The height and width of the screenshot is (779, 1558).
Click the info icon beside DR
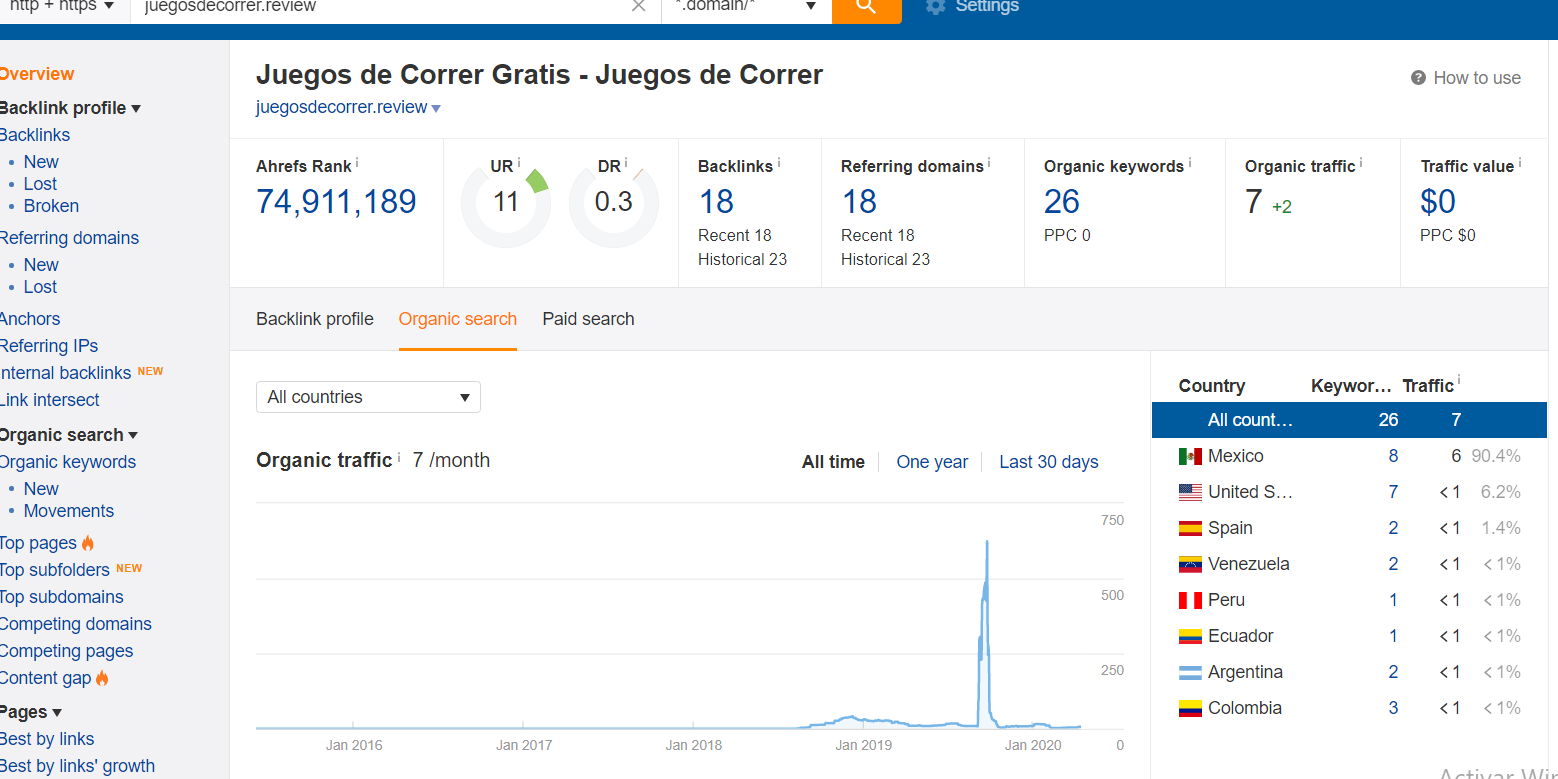[x=626, y=163]
